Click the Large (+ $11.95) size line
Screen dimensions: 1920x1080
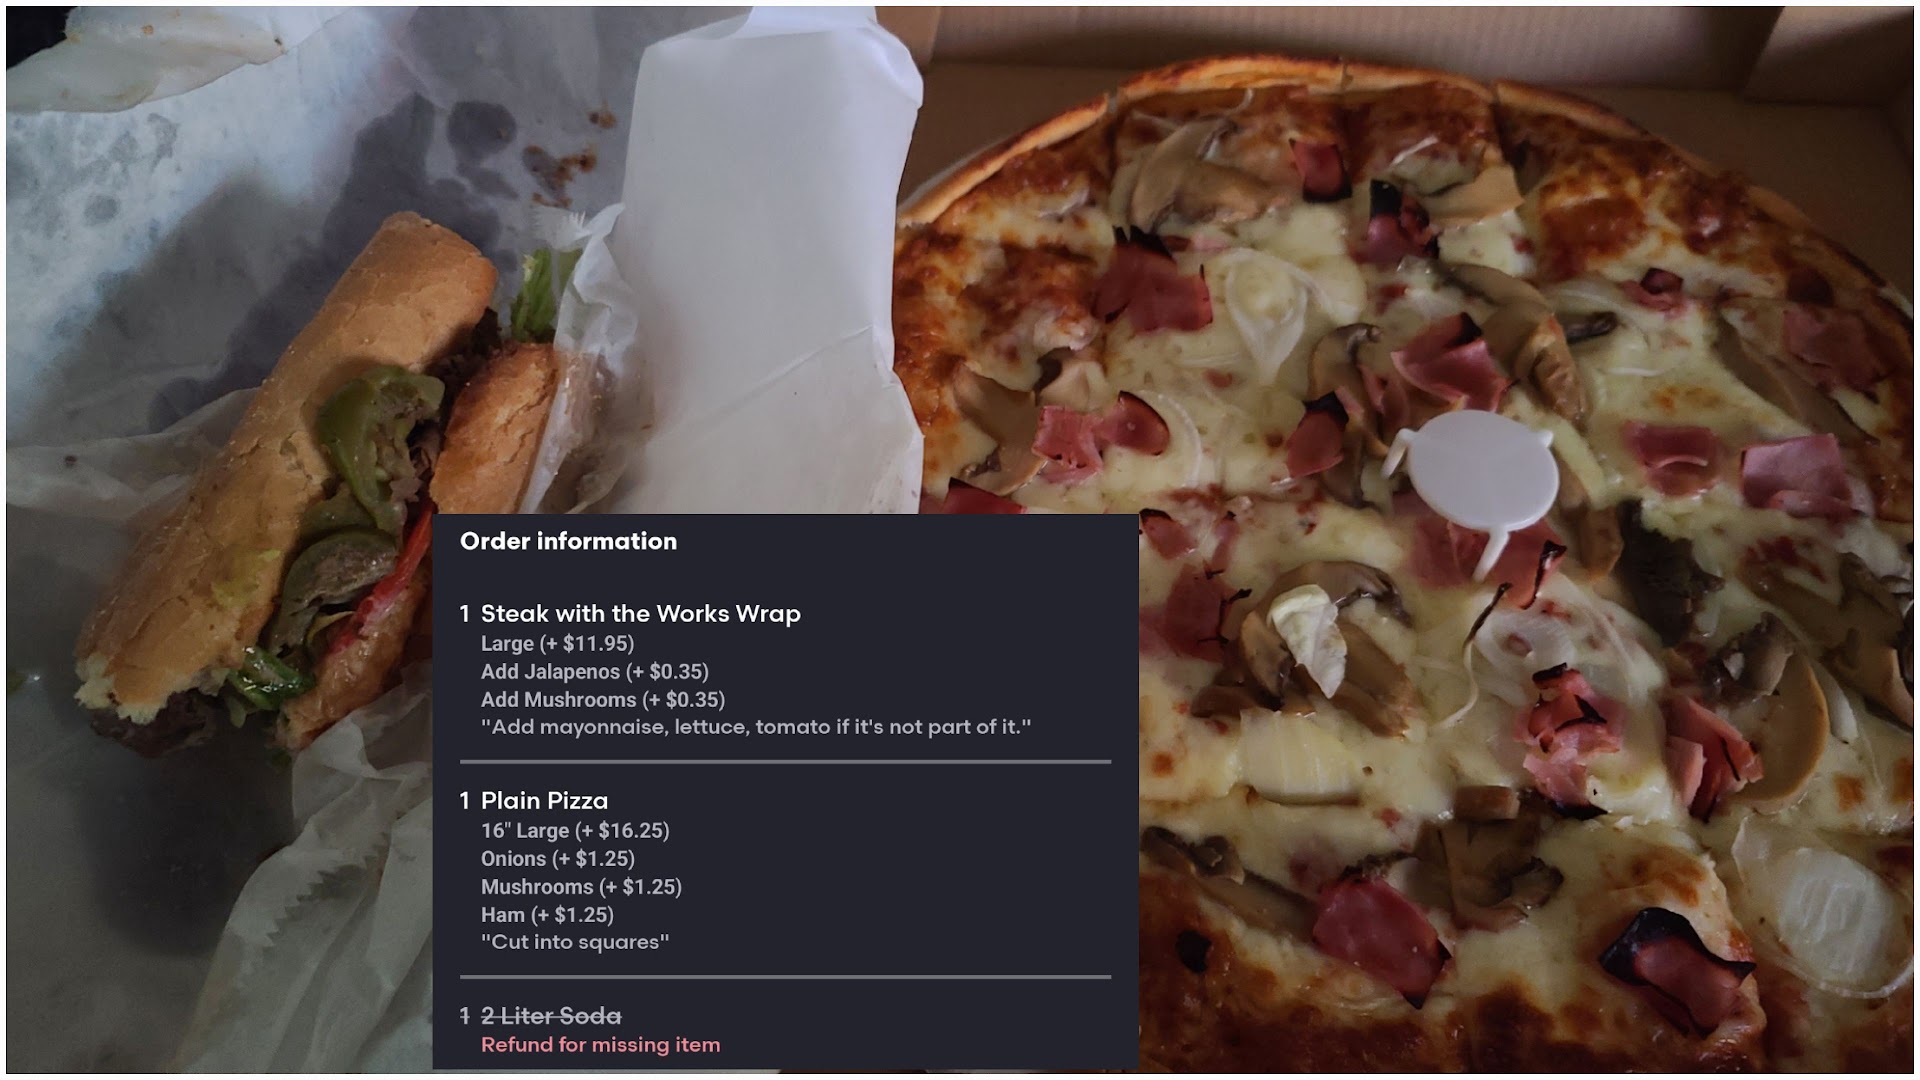click(x=557, y=644)
